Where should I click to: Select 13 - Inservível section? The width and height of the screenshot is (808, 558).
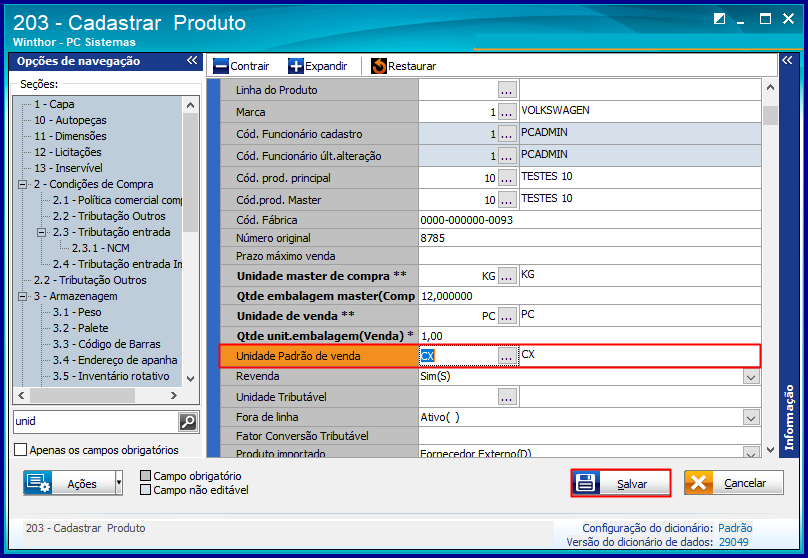(68, 168)
